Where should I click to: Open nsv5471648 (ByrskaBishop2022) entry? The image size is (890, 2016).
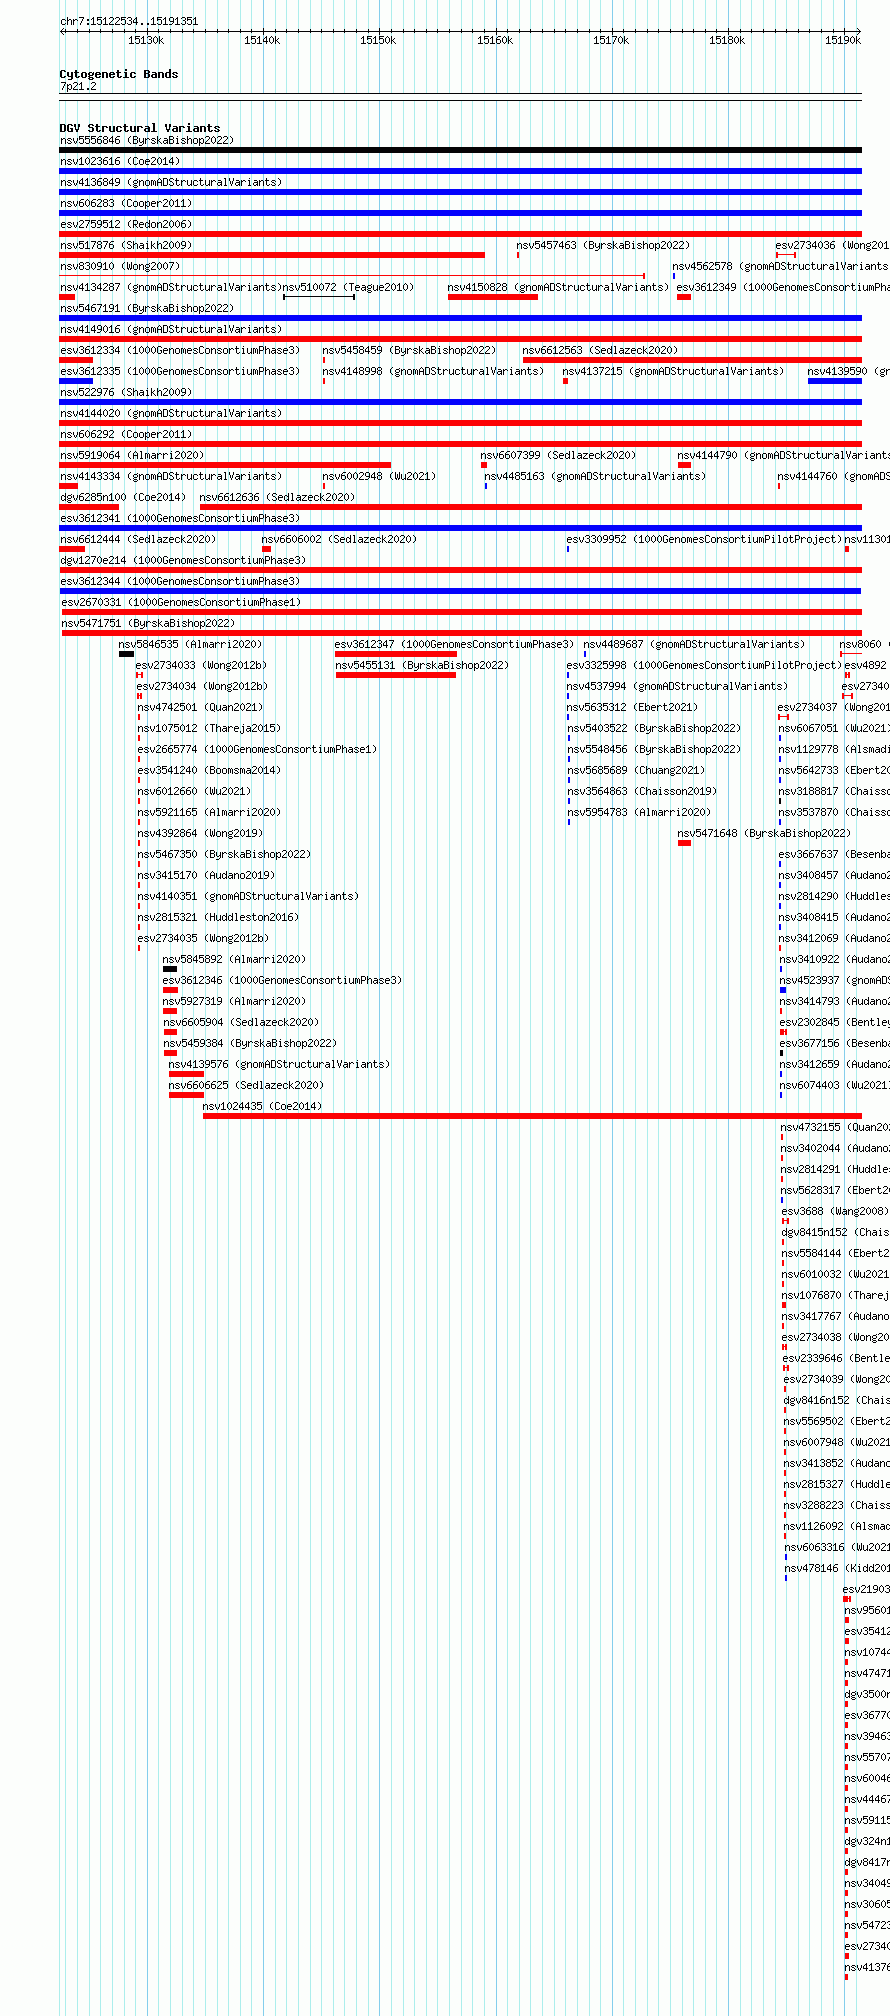click(x=764, y=833)
